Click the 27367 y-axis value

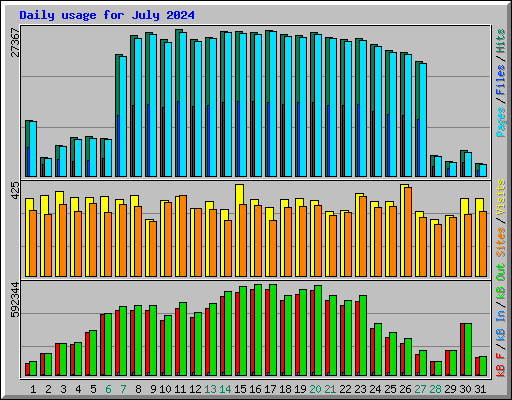click(x=16, y=43)
